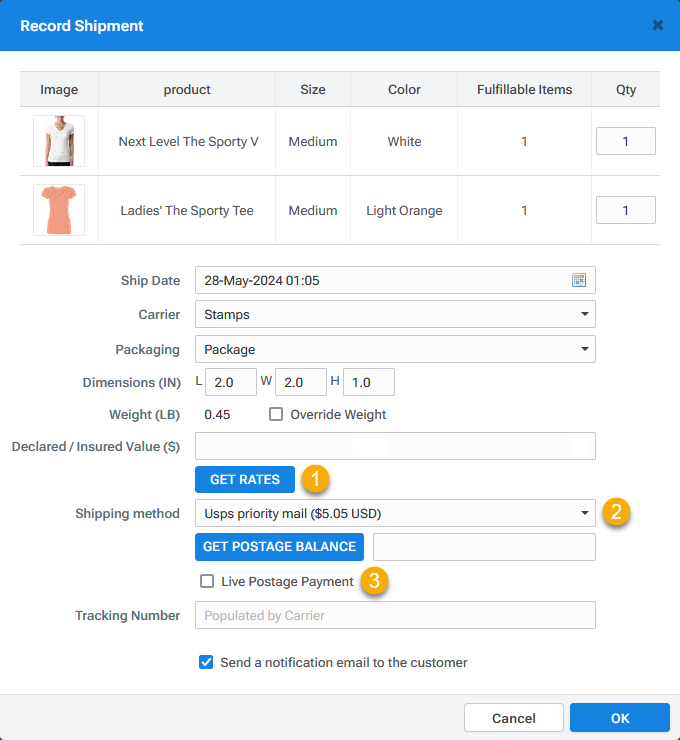Click the orange step 3 marker badge
Viewport: 680px width, 740px height.
[374, 581]
